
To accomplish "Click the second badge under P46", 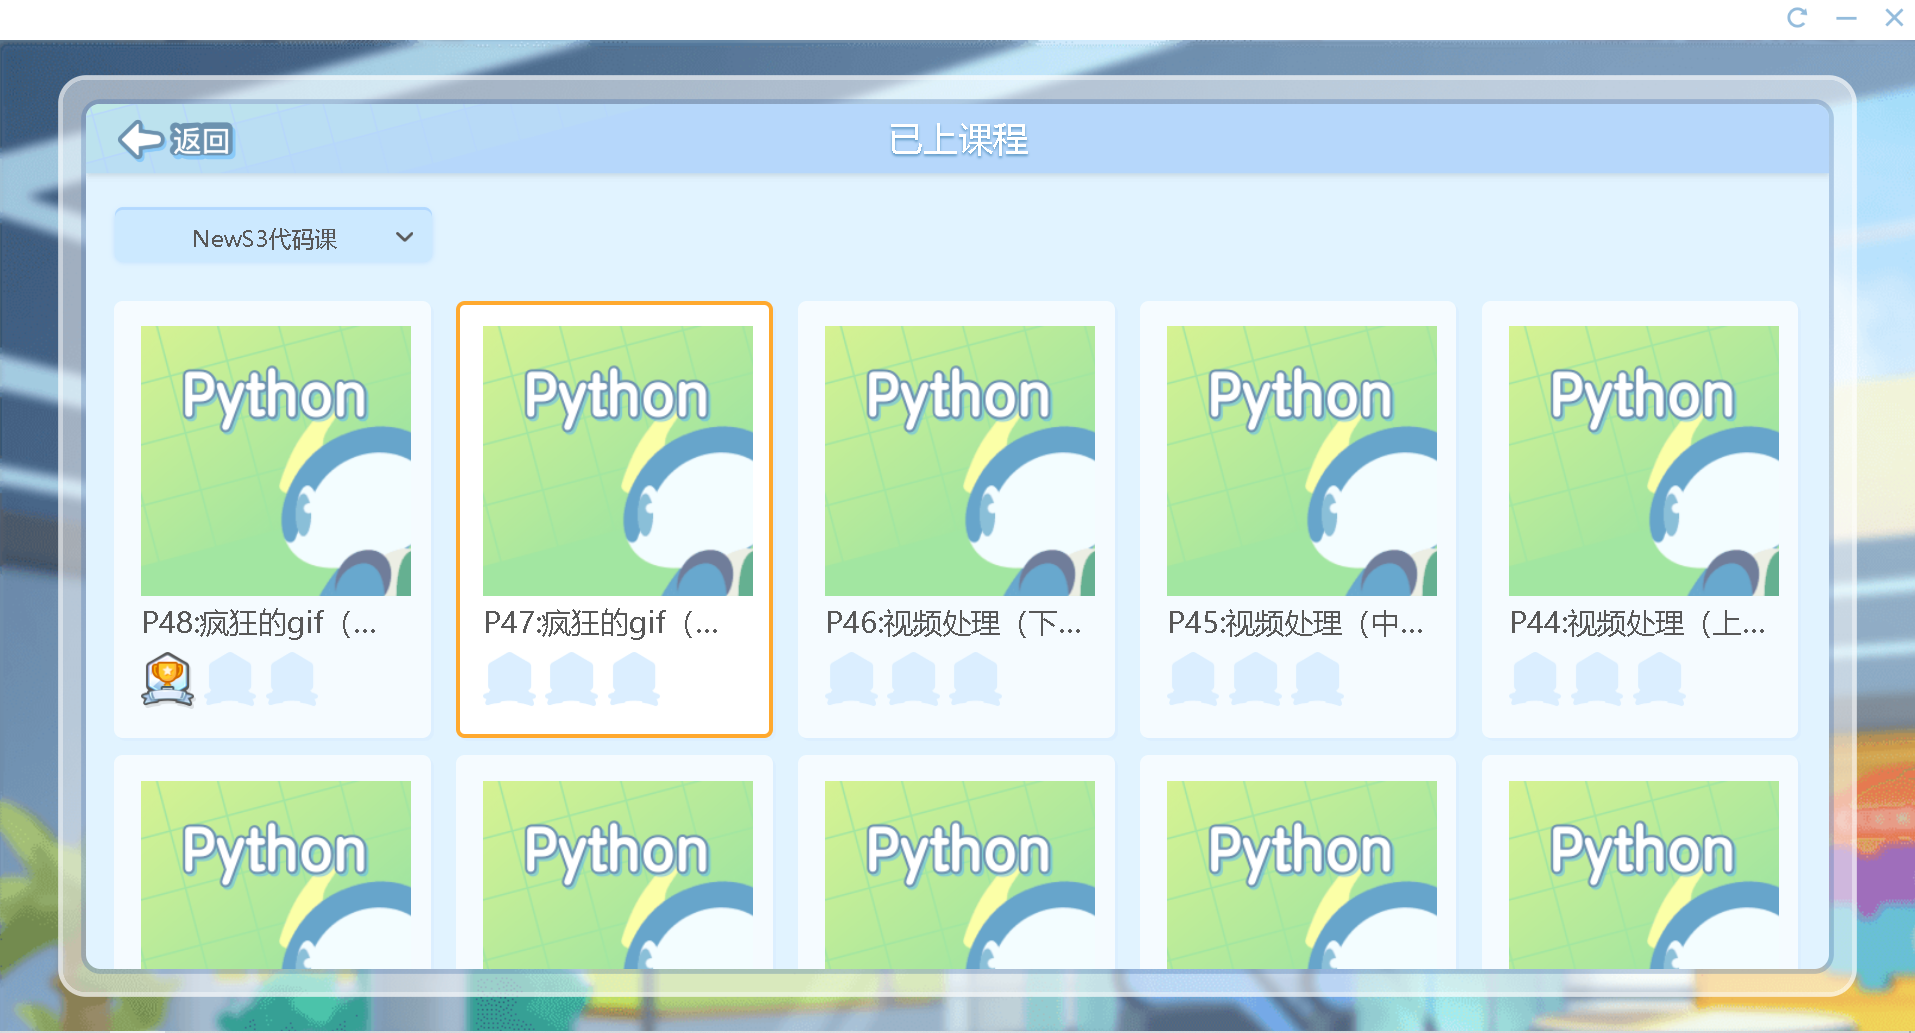I will pos(915,679).
